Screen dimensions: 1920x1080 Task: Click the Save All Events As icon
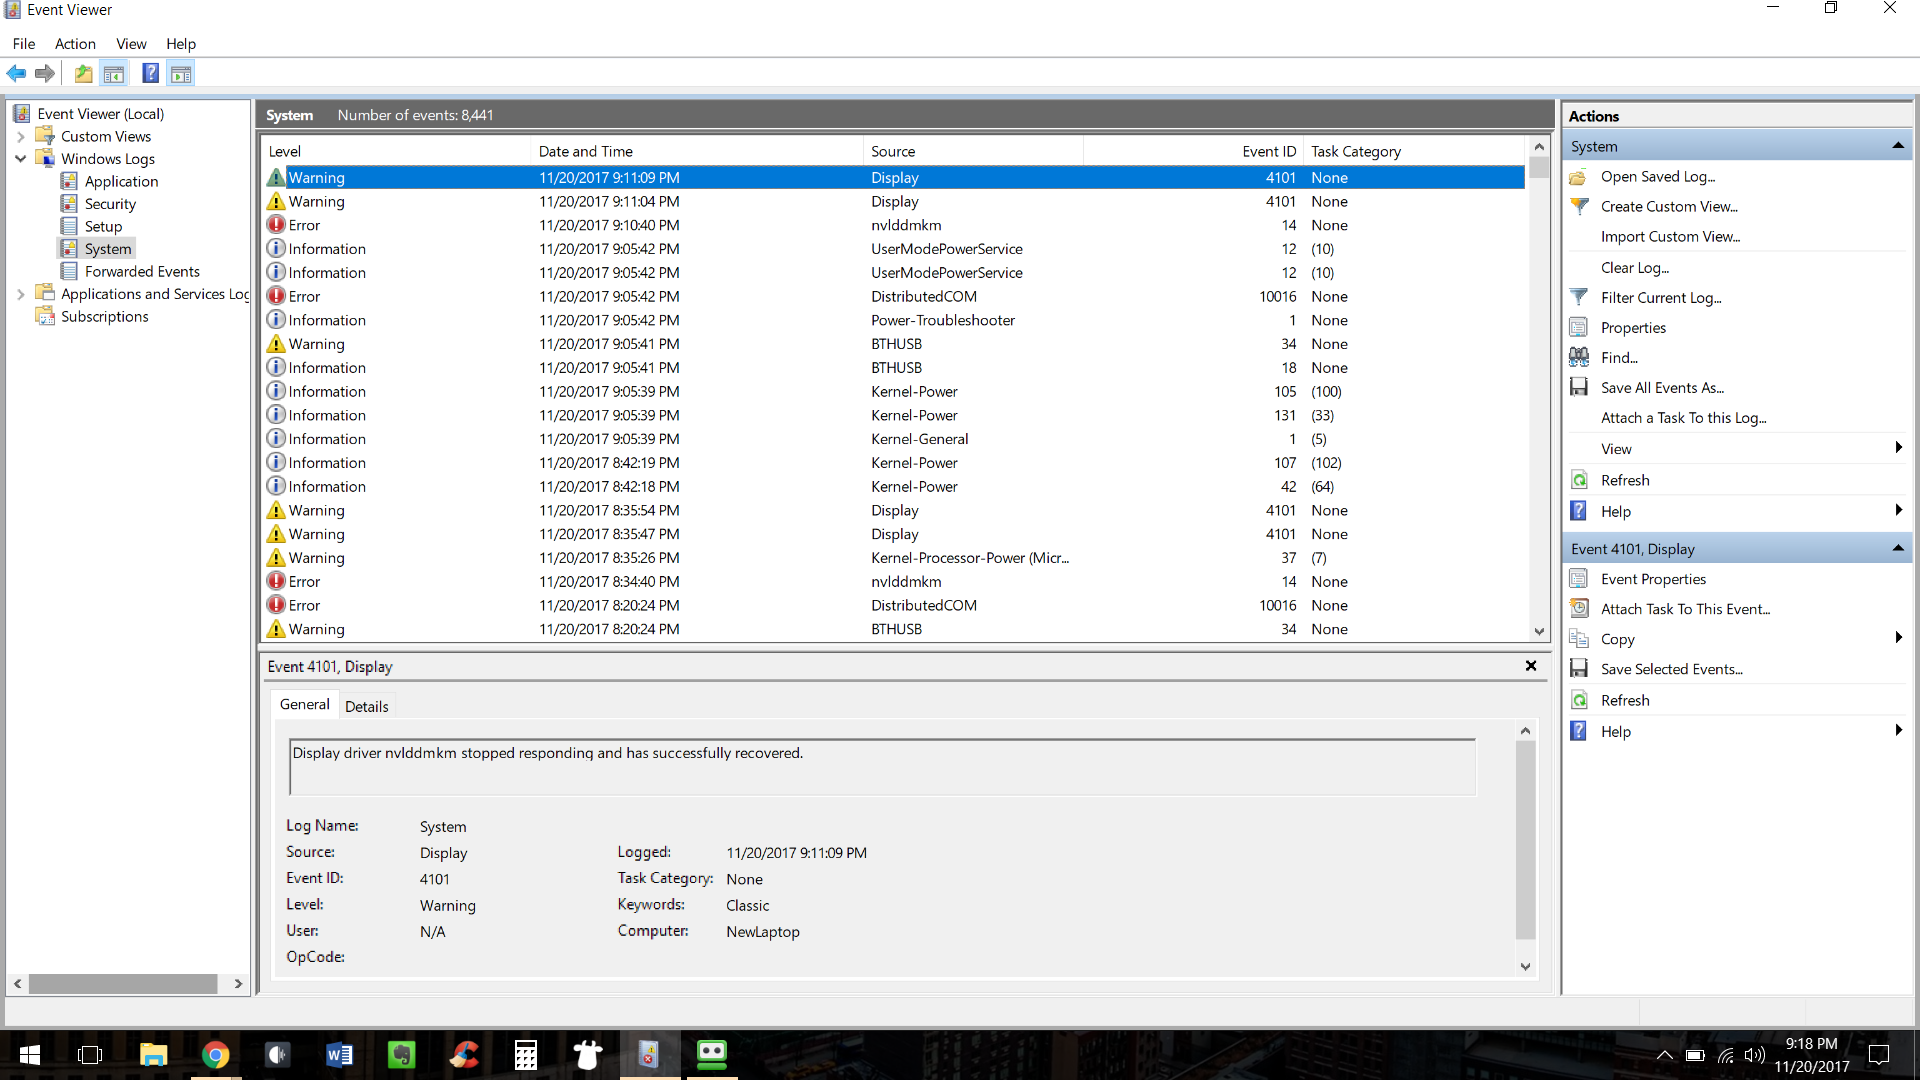click(x=1578, y=388)
